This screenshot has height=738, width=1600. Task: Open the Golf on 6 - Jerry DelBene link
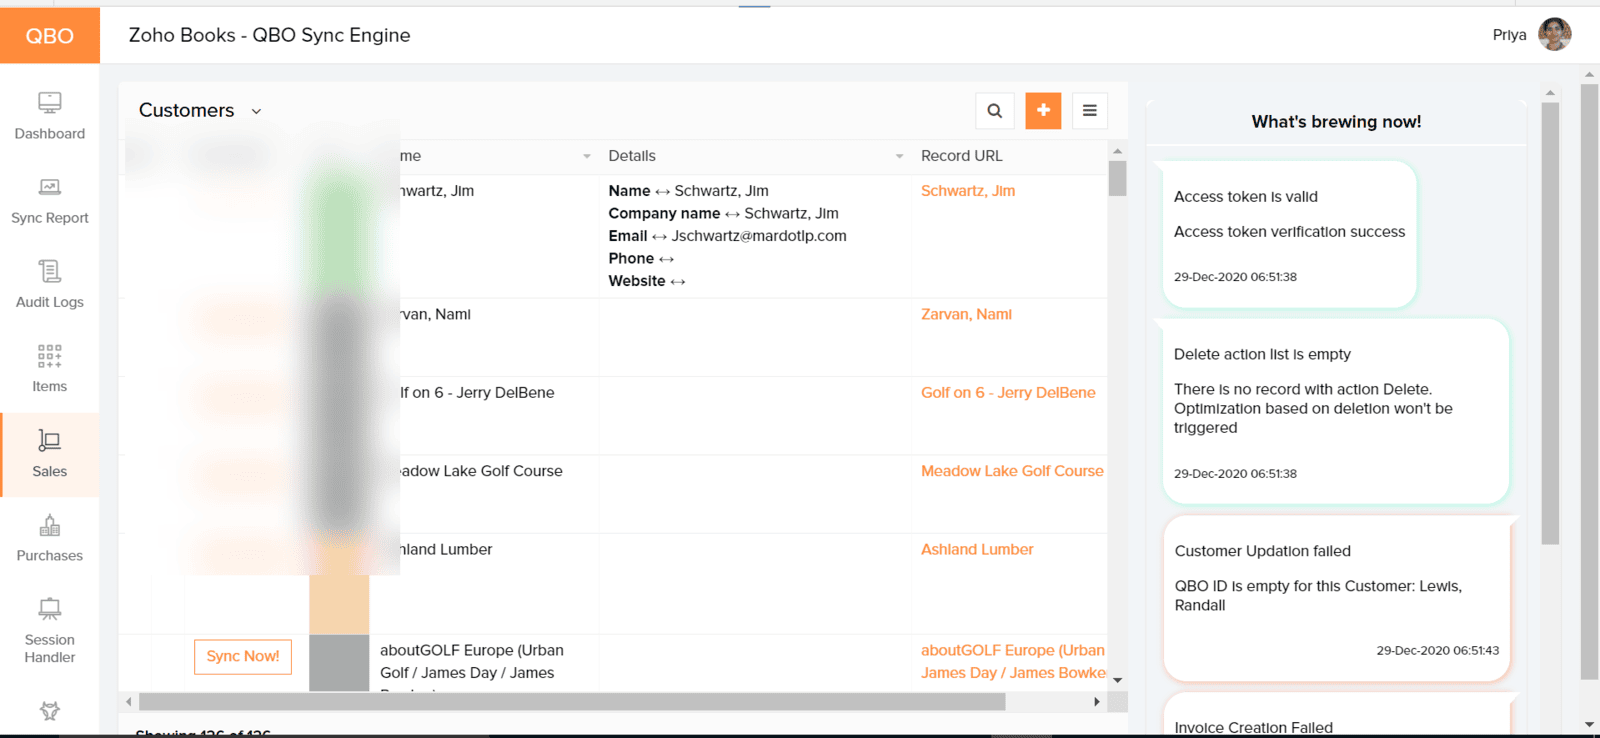1008,393
